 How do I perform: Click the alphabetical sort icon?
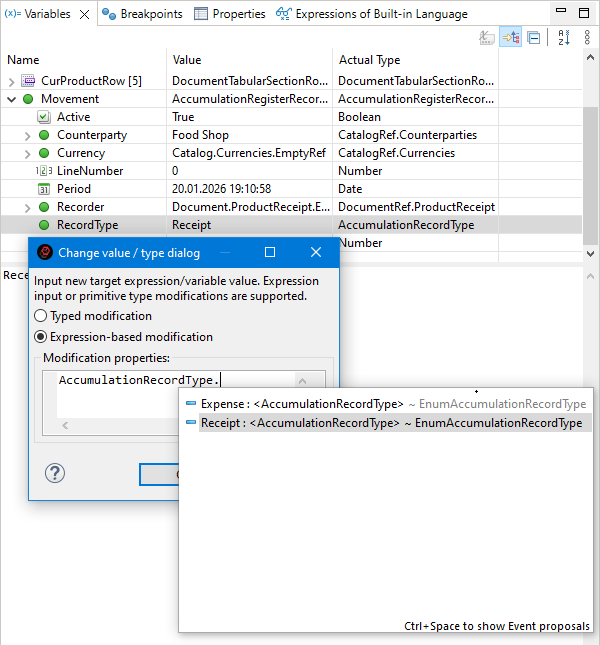(563, 37)
